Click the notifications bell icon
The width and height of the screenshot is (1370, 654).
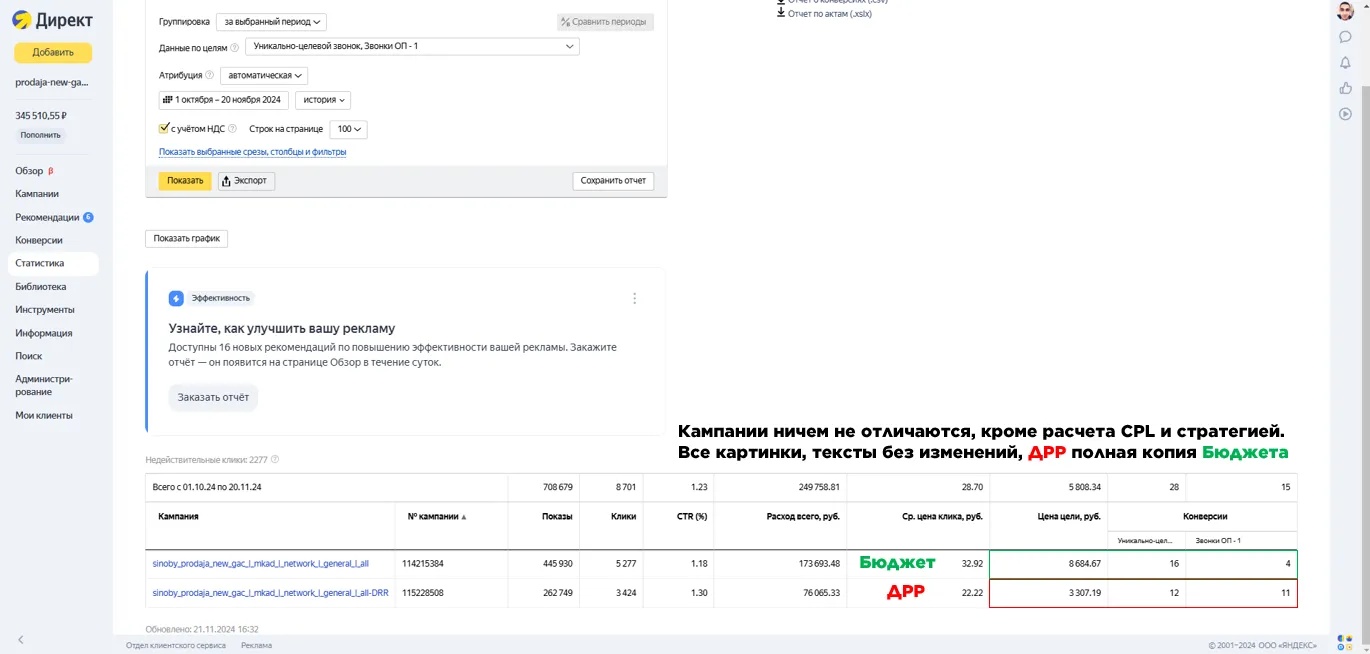coord(1345,63)
